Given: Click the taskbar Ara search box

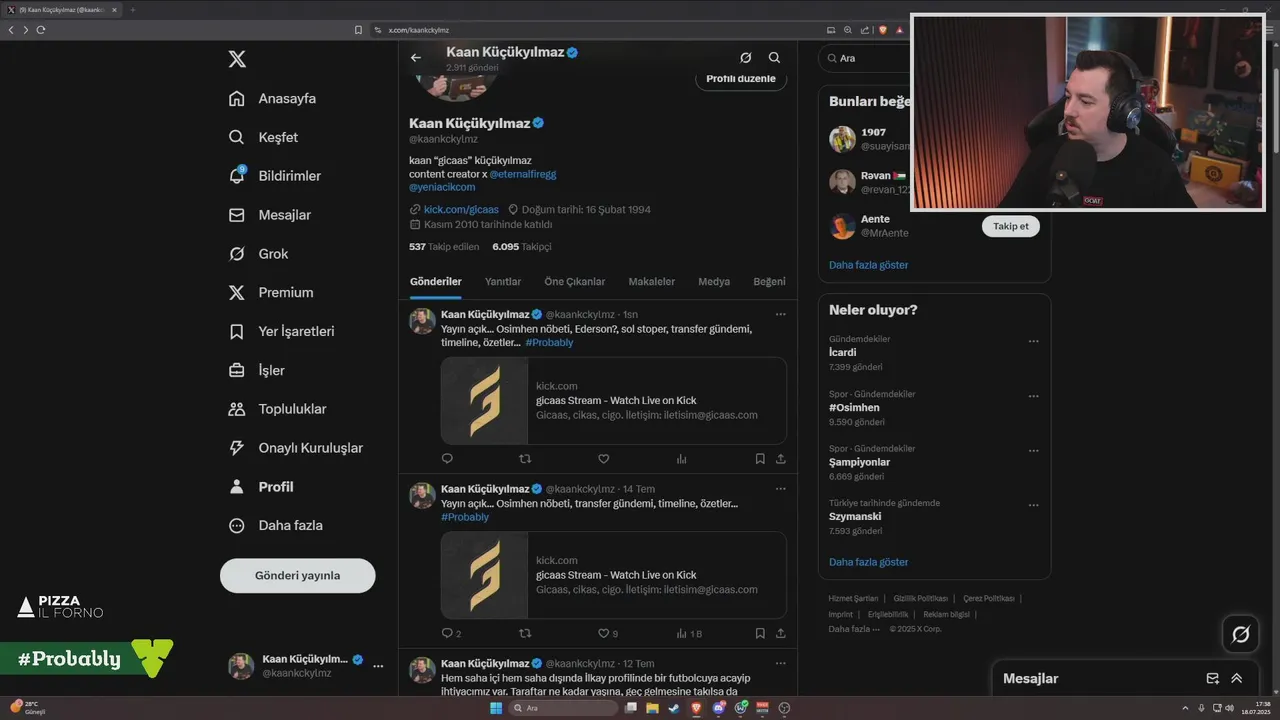Looking at the screenshot, I should (563, 708).
